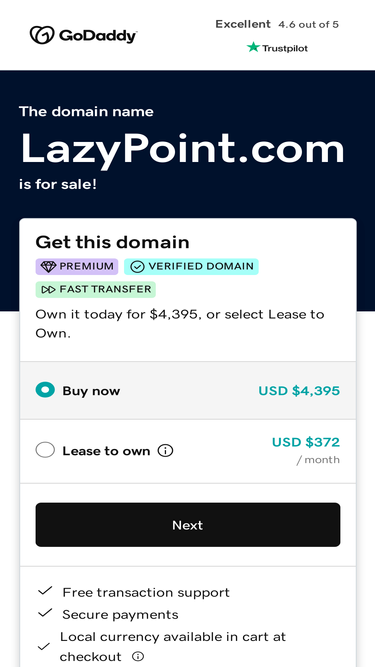The width and height of the screenshot is (375, 667).
Task: Click the USD $4,395 price
Action: (299, 391)
